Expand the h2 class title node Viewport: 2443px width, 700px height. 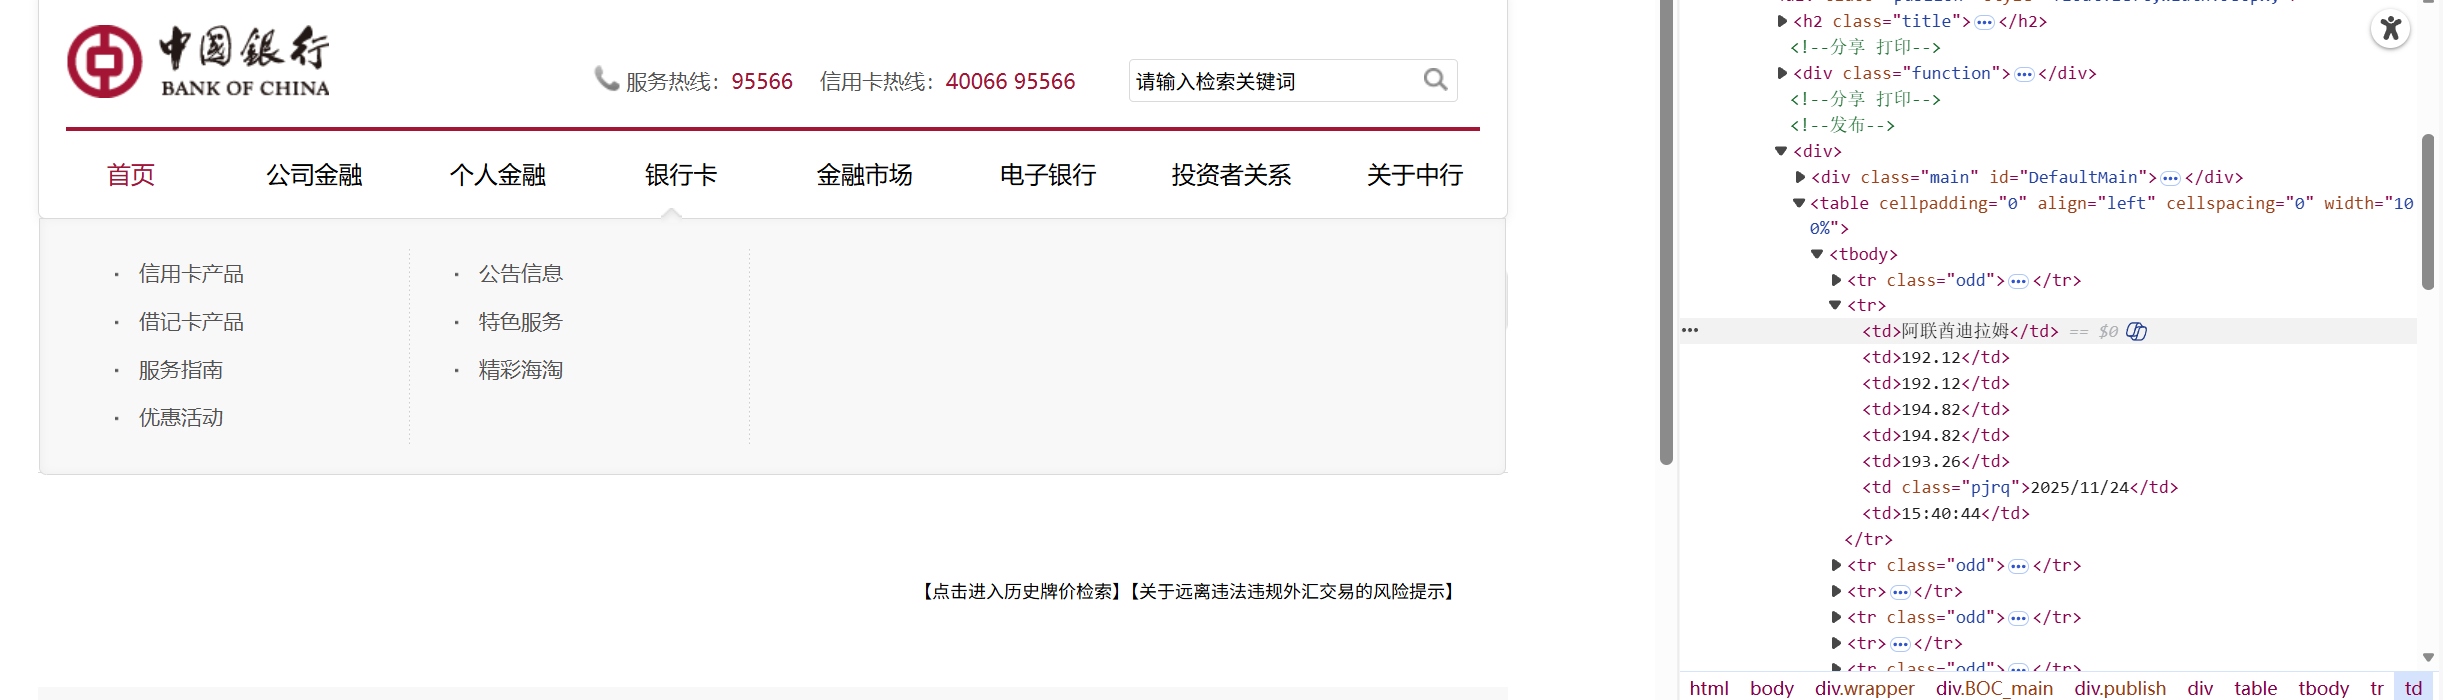[1782, 21]
